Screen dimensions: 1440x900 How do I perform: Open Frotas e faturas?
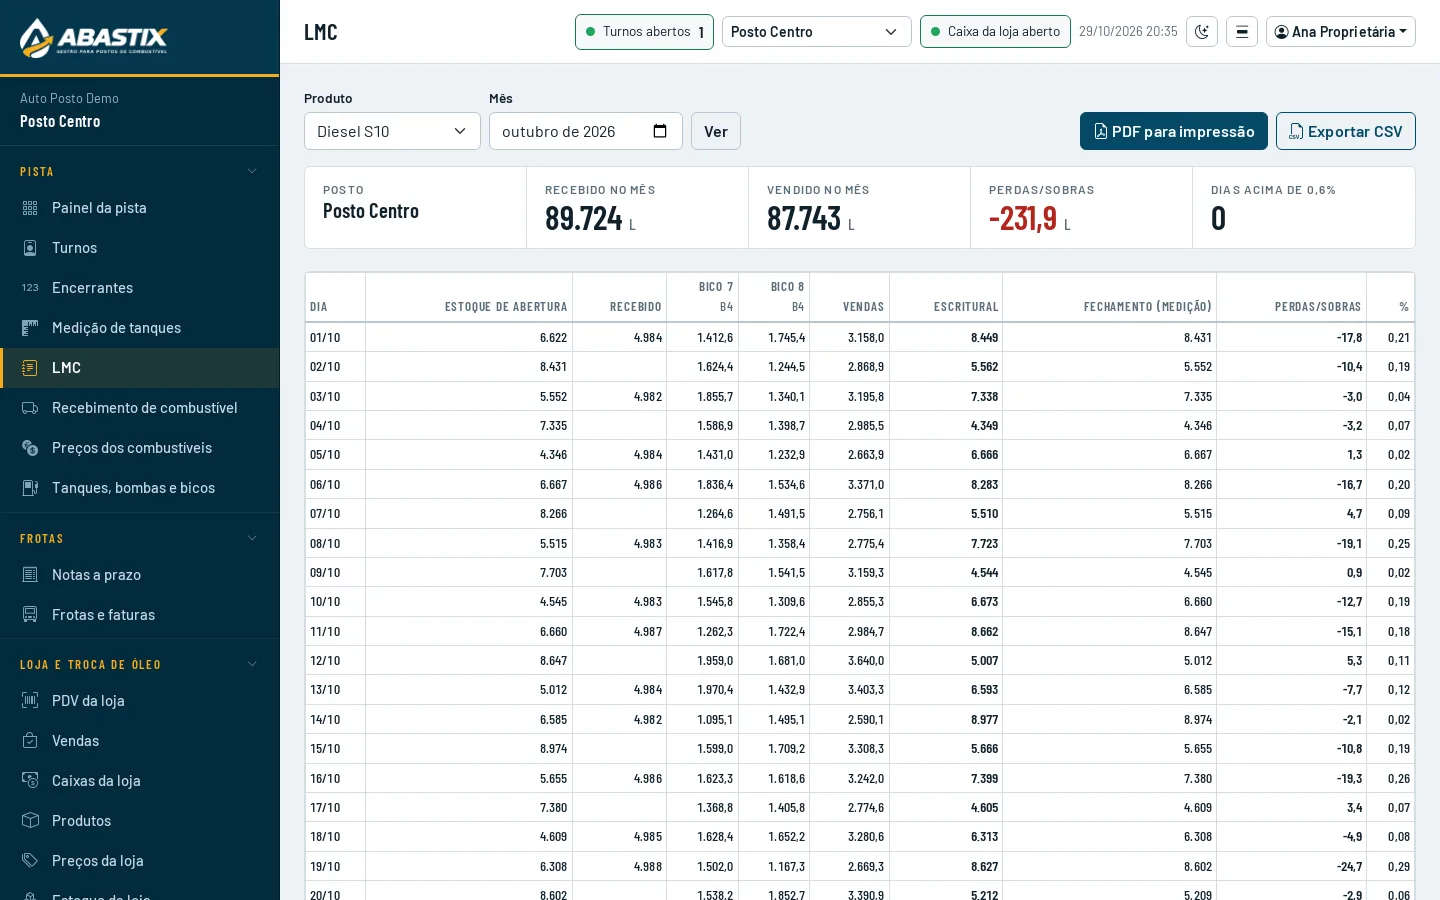tap(140, 615)
